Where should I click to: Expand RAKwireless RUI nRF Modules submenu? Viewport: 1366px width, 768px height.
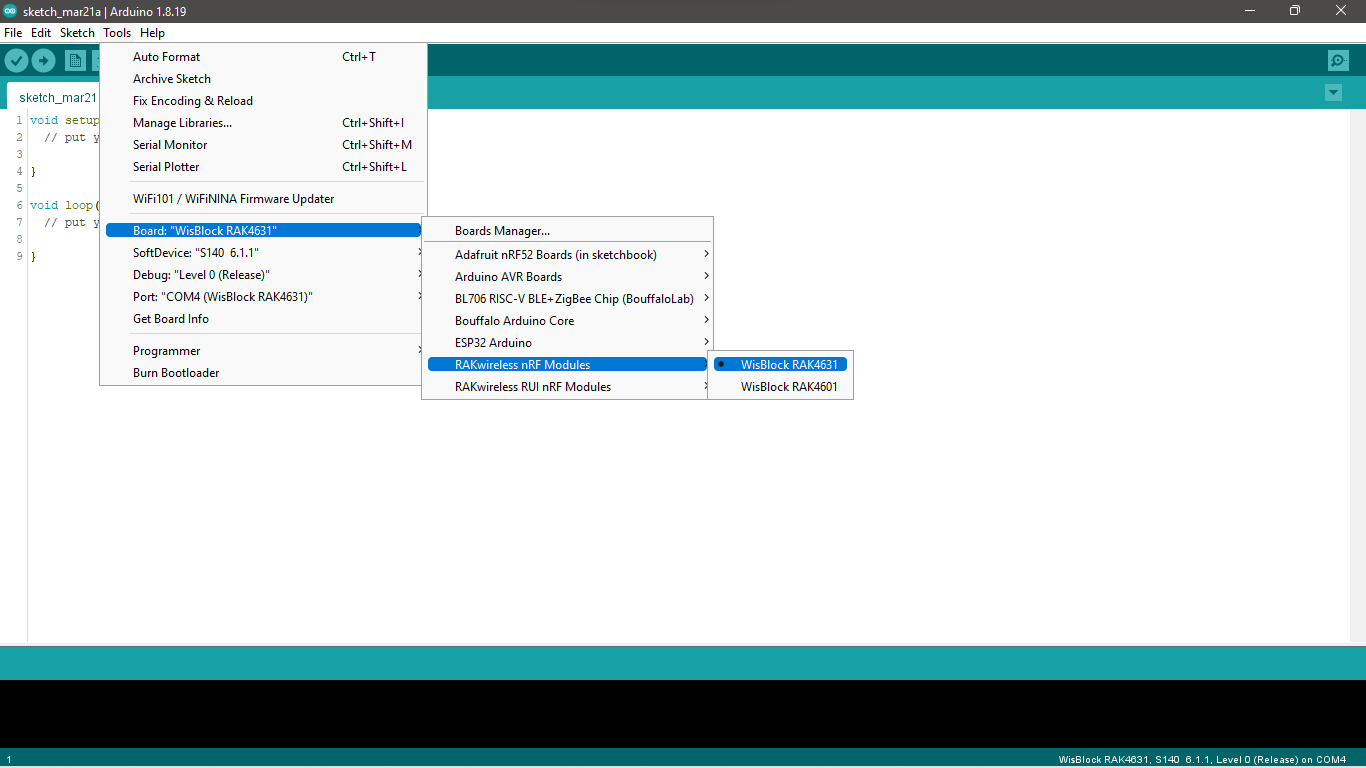pos(567,387)
